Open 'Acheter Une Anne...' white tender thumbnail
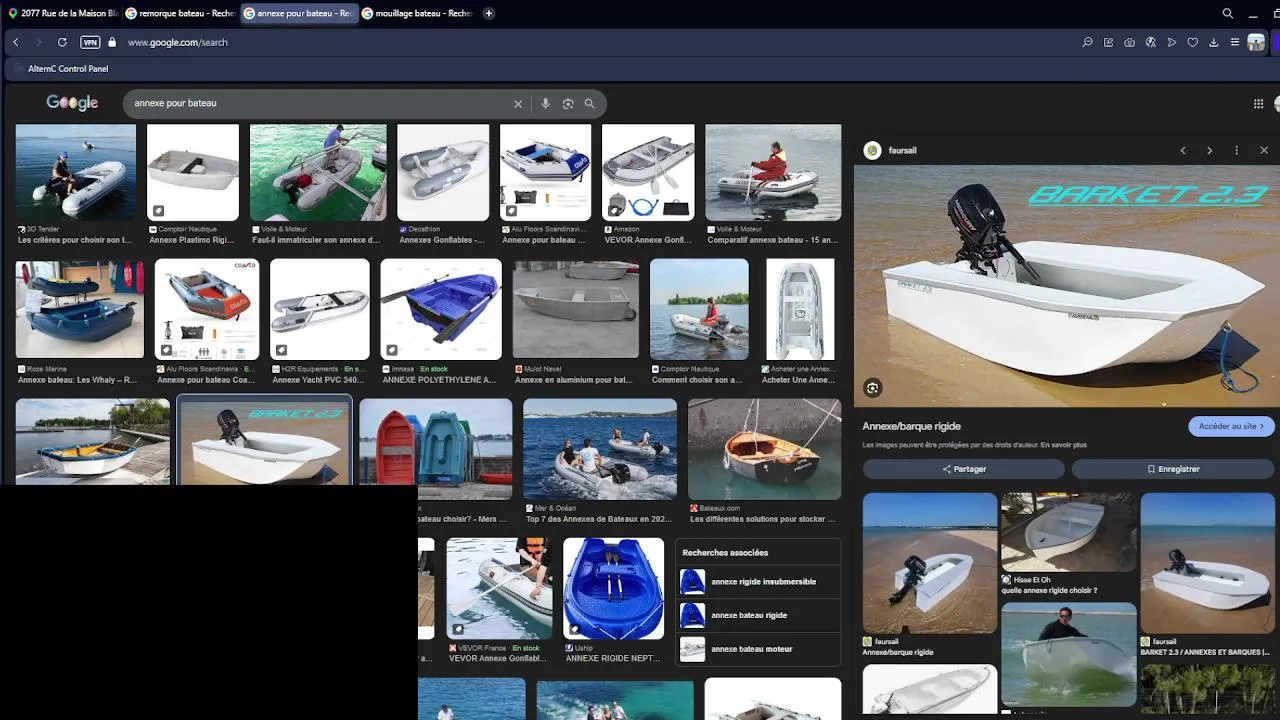1280x720 pixels. tap(800, 309)
